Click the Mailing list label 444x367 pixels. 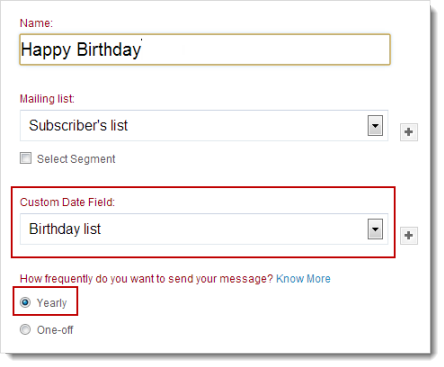[x=47, y=99]
